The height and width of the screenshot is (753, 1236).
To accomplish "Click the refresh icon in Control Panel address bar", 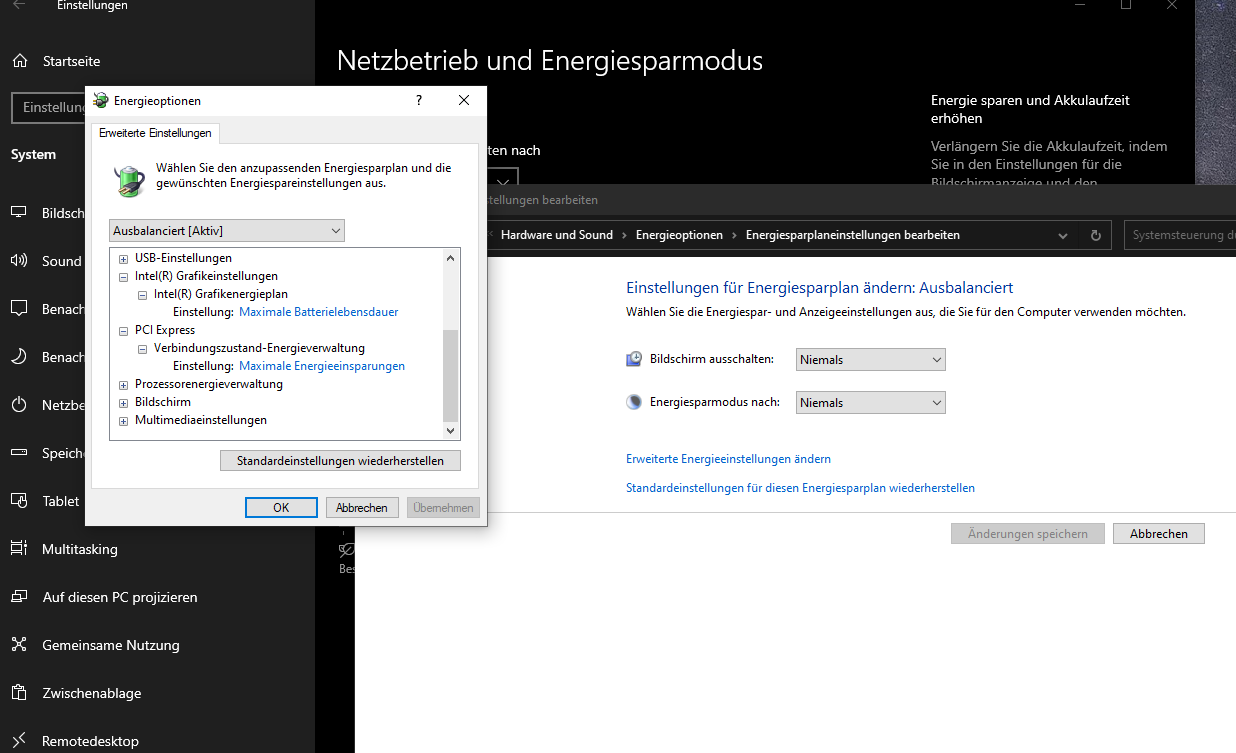I will point(1096,235).
